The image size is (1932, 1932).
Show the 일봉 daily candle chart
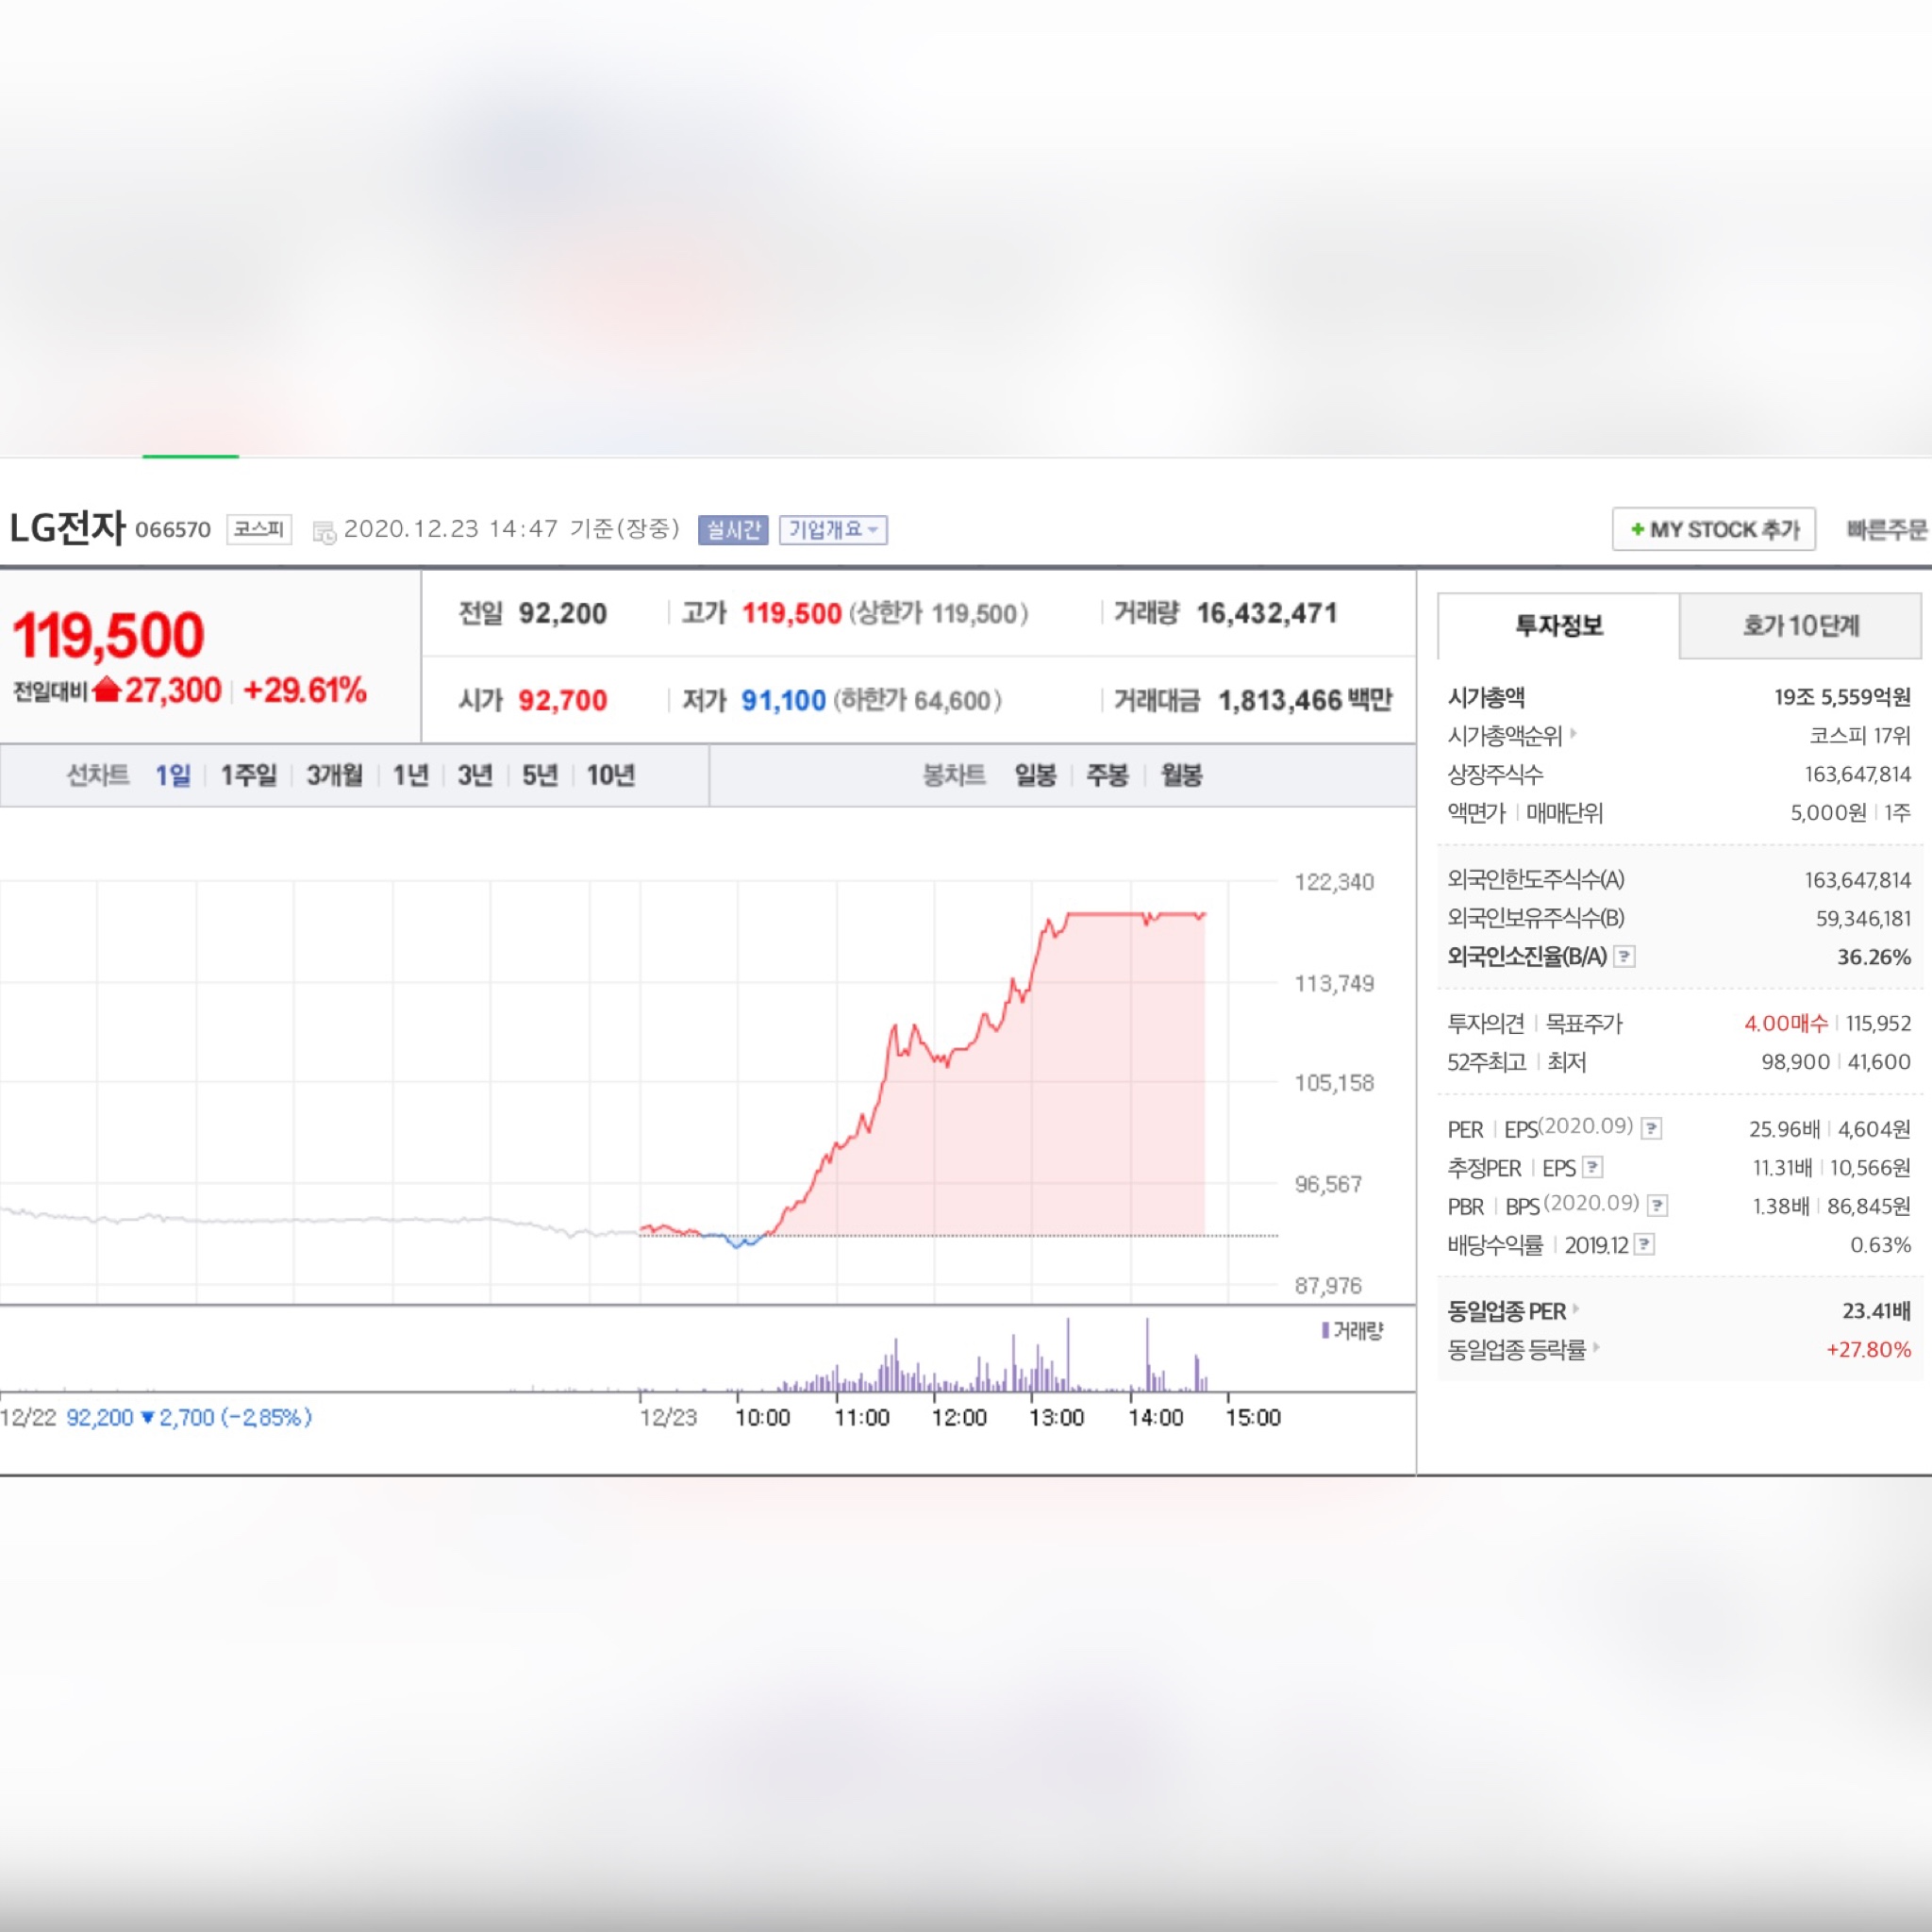1035,775
